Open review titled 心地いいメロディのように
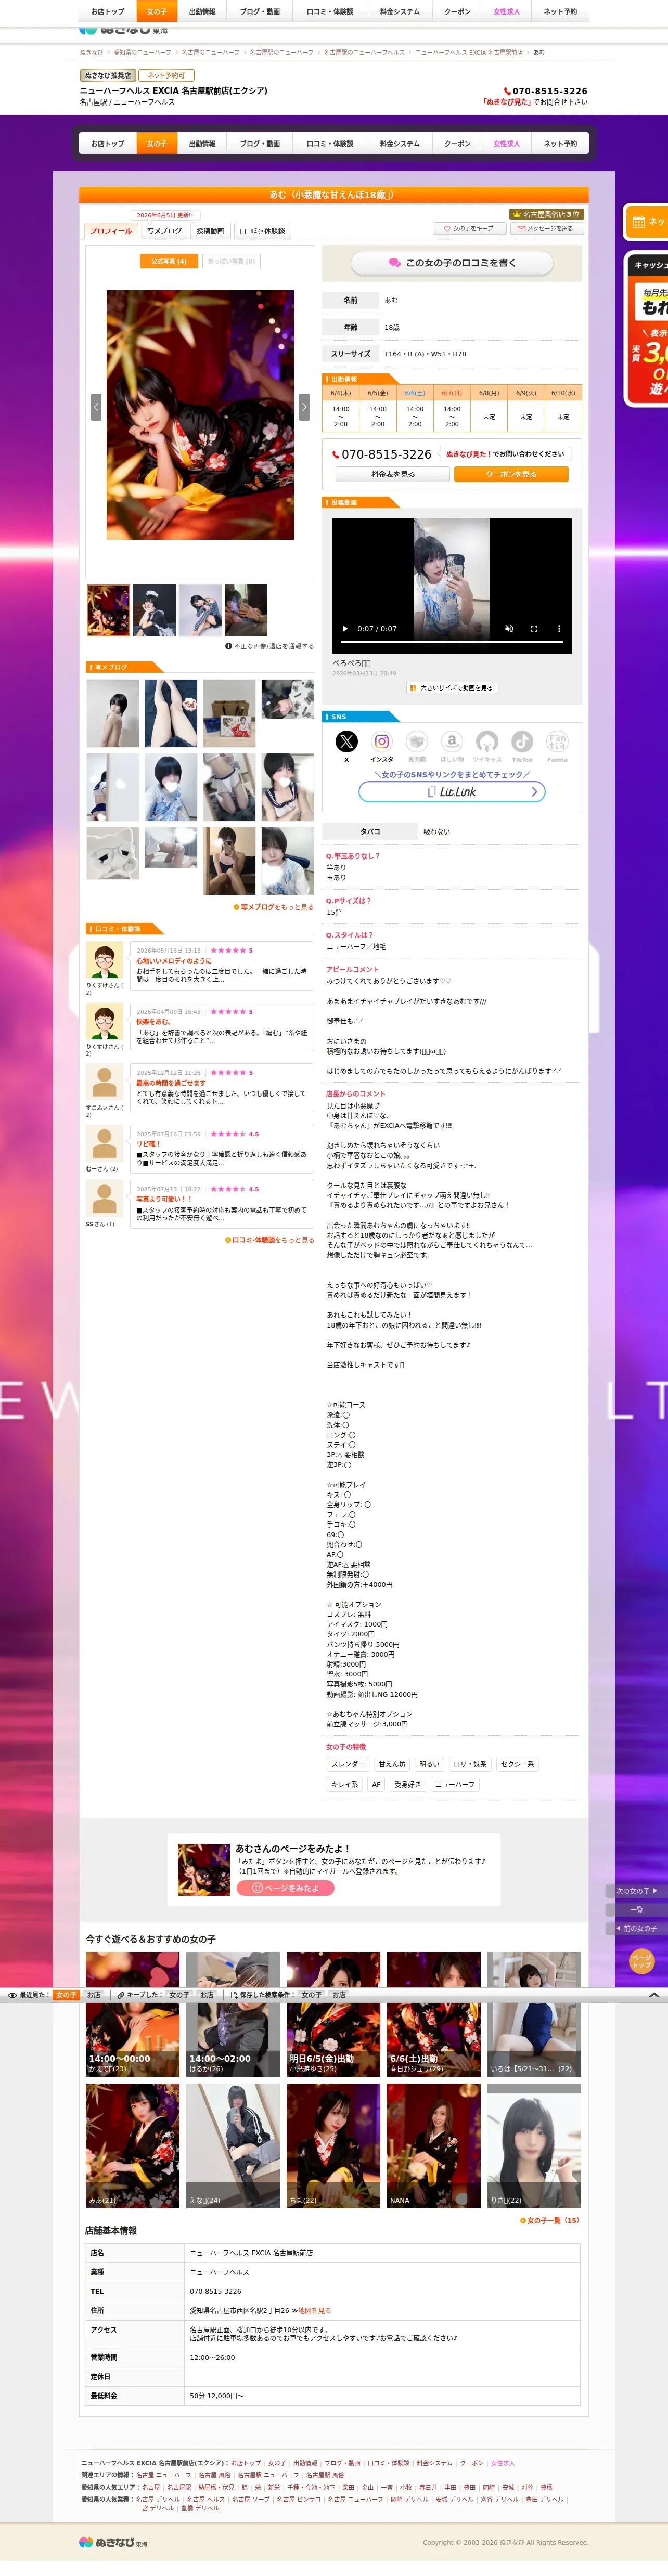668x2576 pixels. (174, 961)
